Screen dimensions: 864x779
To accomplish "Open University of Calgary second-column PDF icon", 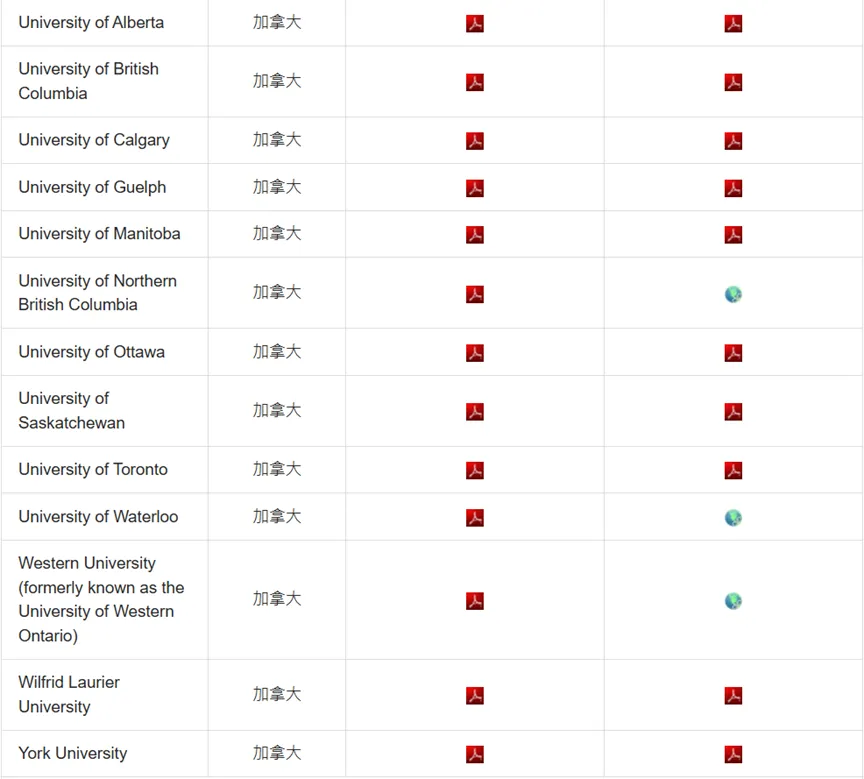I will click(x=733, y=141).
